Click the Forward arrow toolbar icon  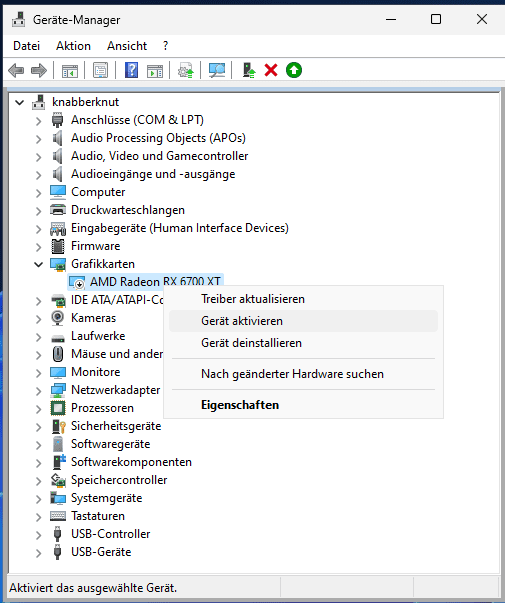click(x=38, y=70)
